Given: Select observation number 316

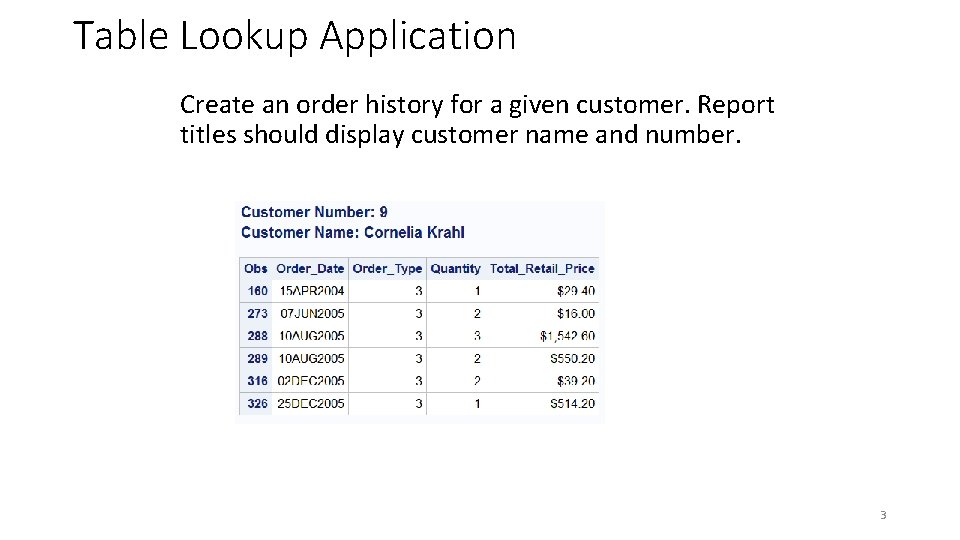Looking at the screenshot, I should (x=257, y=381).
